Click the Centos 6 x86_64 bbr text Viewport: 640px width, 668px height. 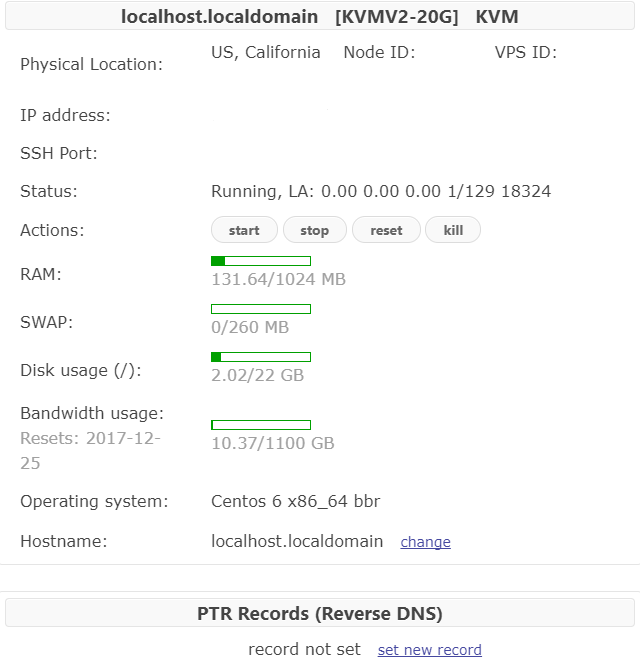[295, 501]
